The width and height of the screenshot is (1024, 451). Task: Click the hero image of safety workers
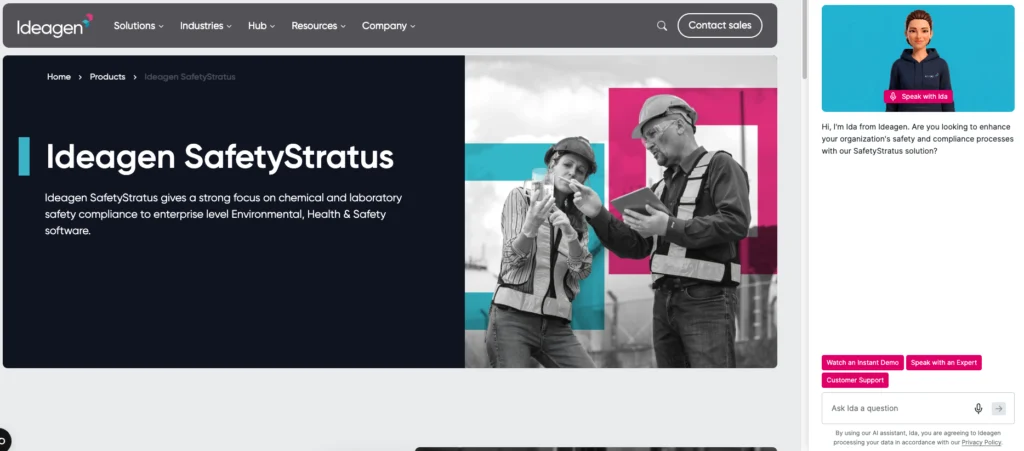pyautogui.click(x=620, y=211)
